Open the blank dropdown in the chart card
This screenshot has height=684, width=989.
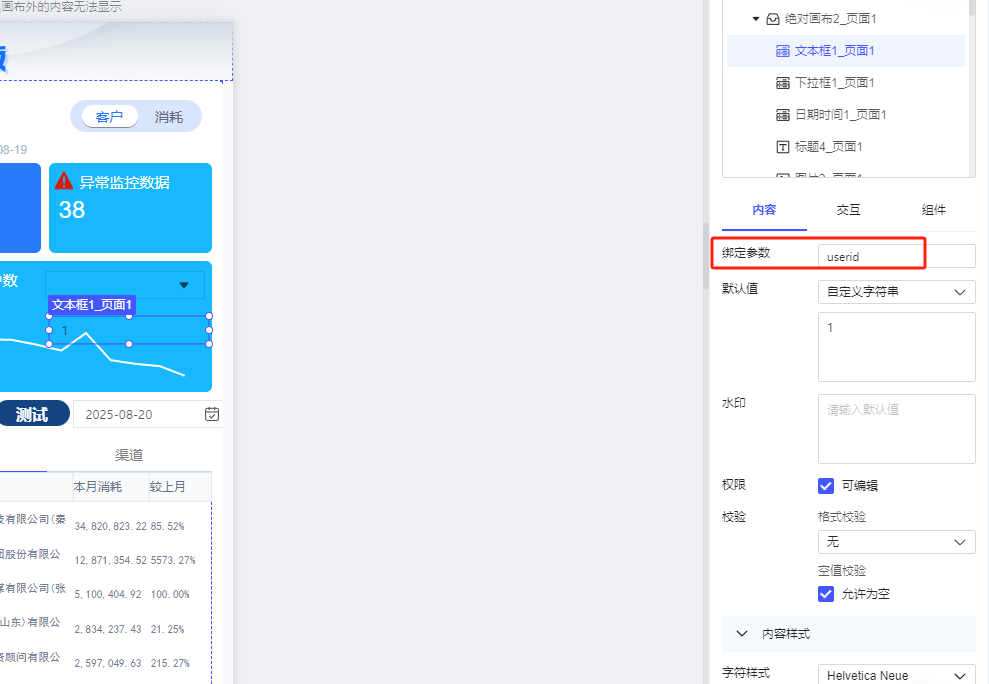125,285
